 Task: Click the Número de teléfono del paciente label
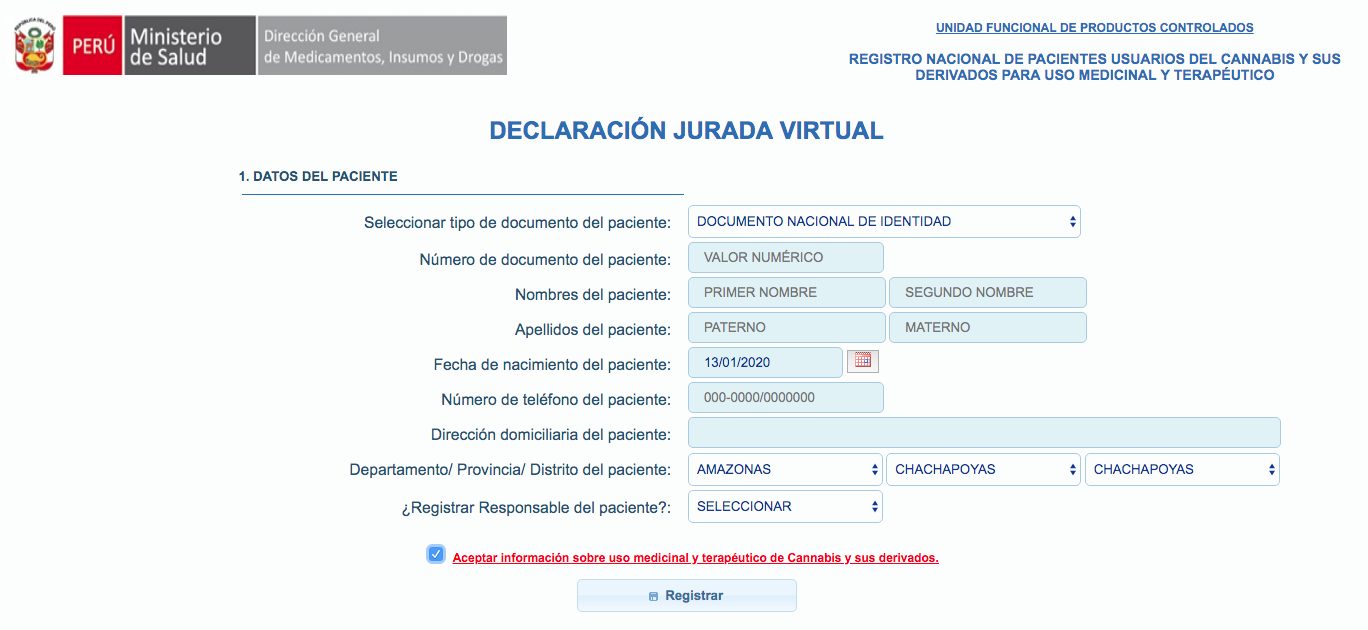(x=556, y=400)
